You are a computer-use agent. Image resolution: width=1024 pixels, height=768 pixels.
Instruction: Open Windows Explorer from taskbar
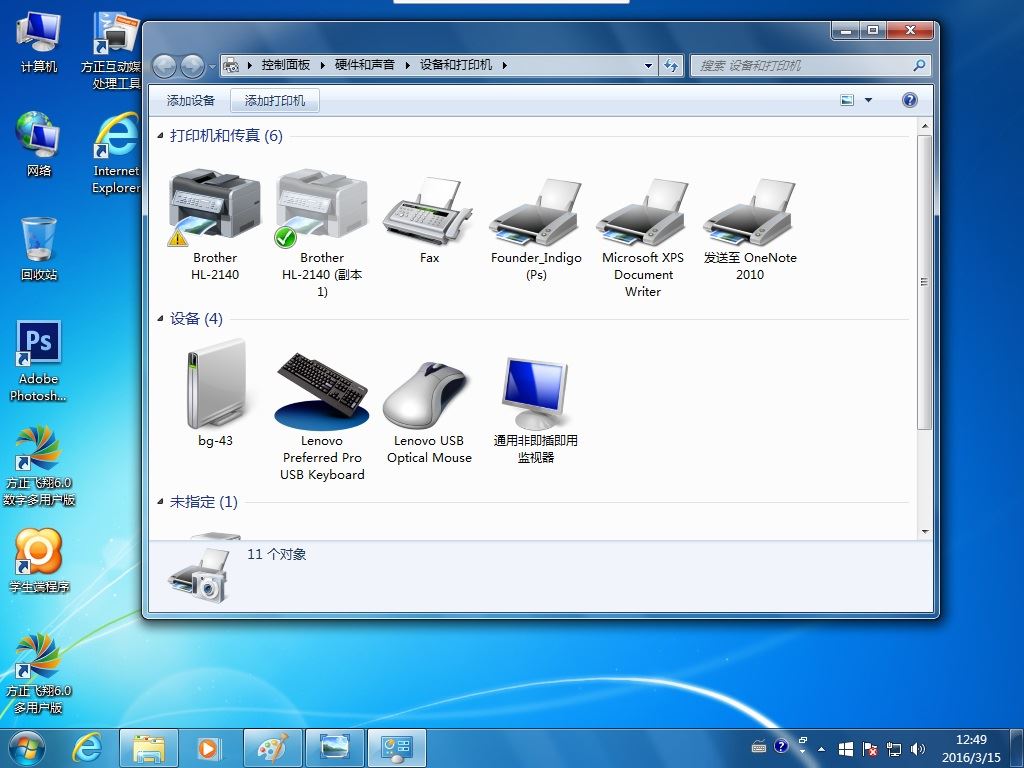click(149, 748)
